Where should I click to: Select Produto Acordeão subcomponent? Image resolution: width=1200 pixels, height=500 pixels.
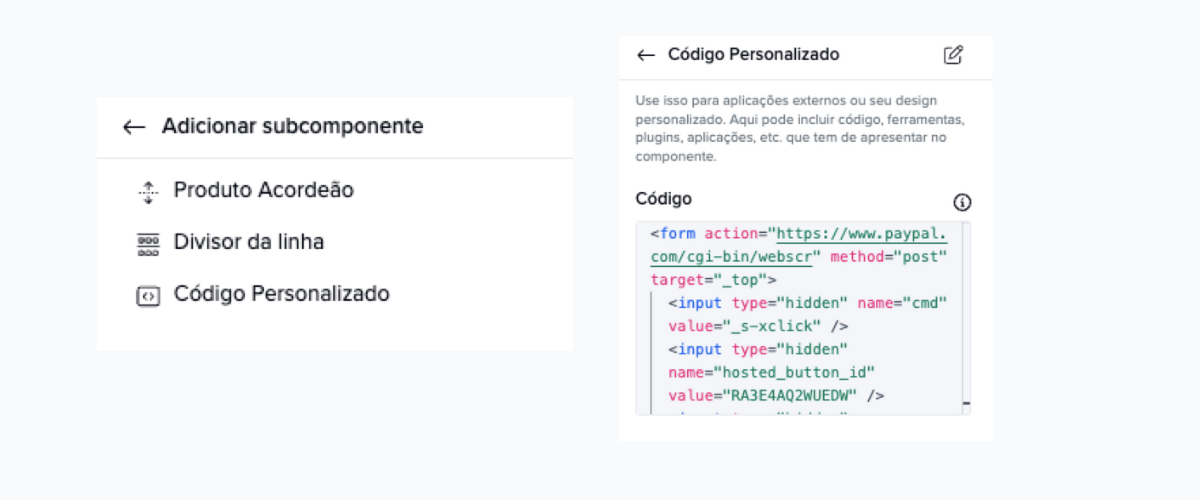(263, 190)
